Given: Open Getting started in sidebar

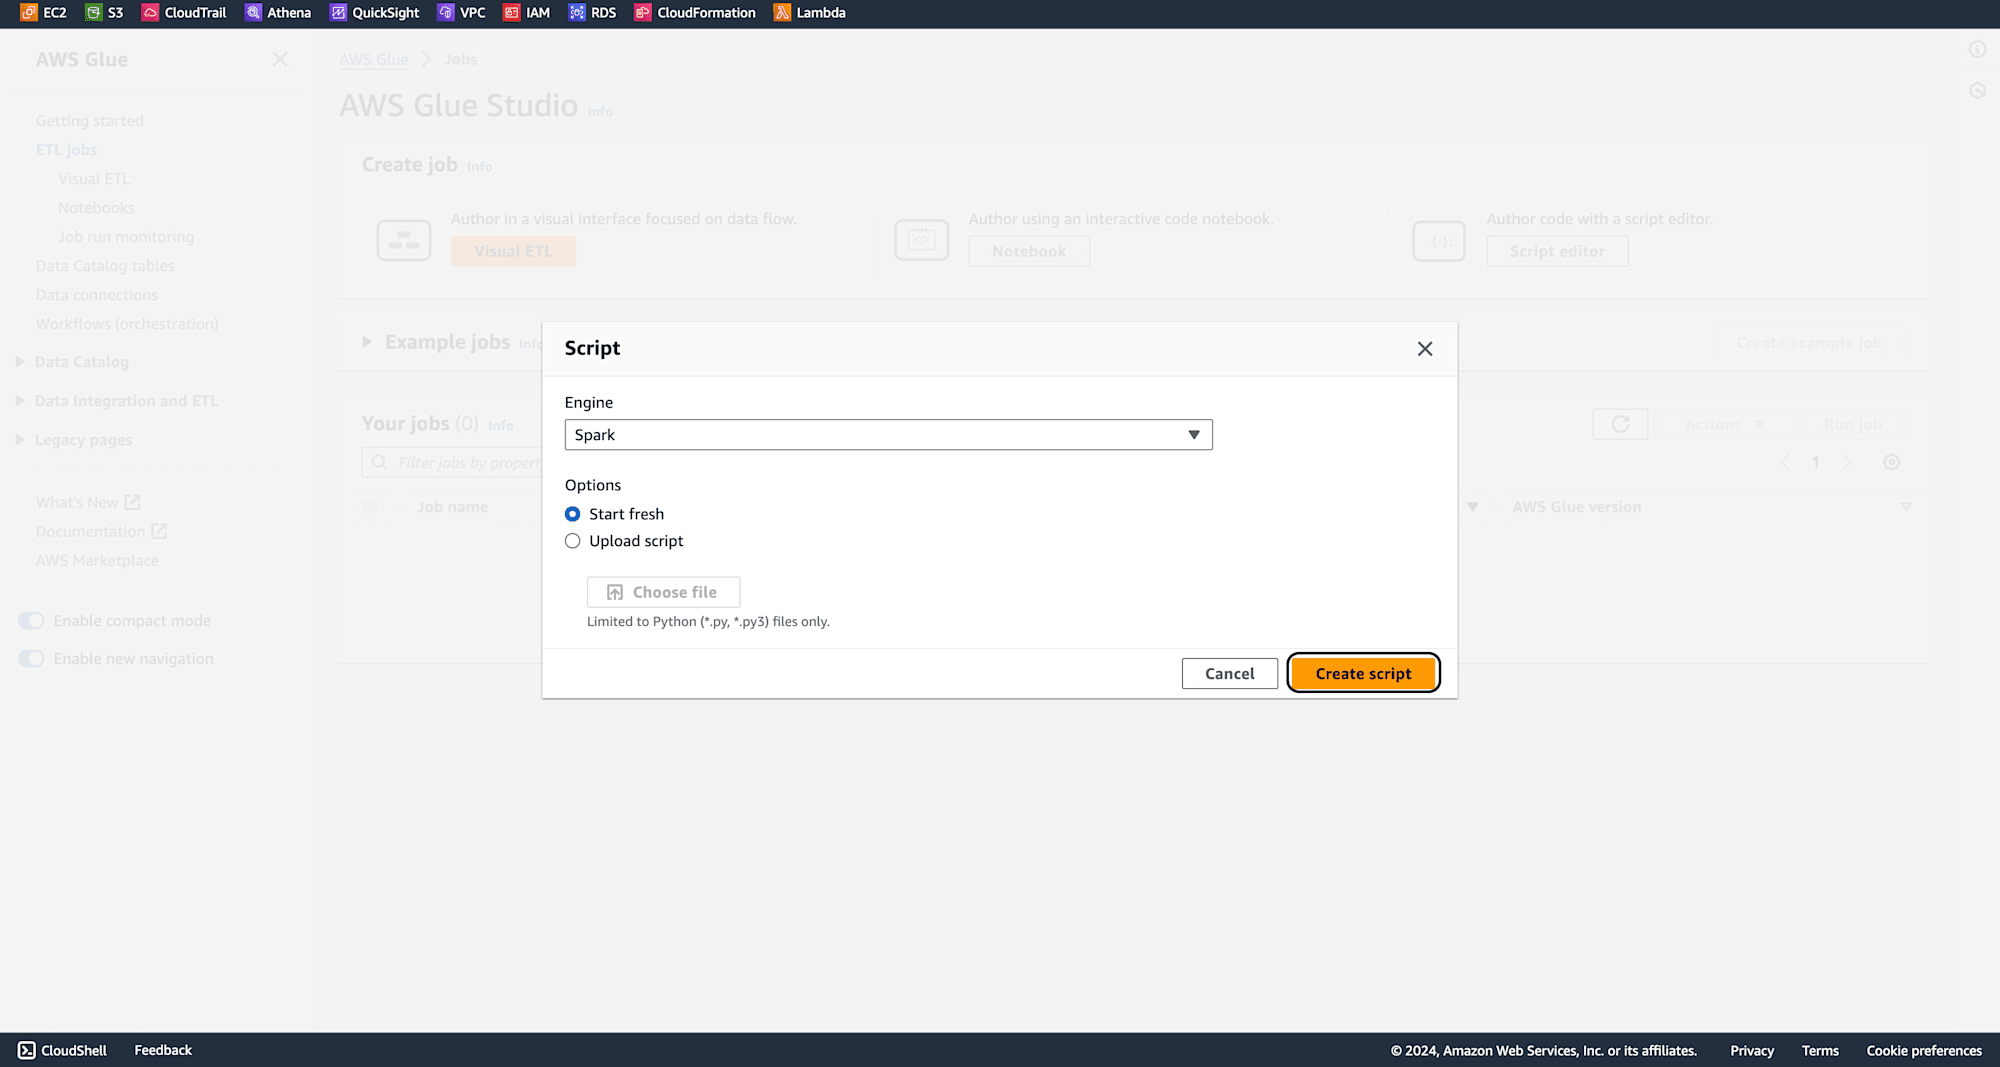Looking at the screenshot, I should [90, 121].
